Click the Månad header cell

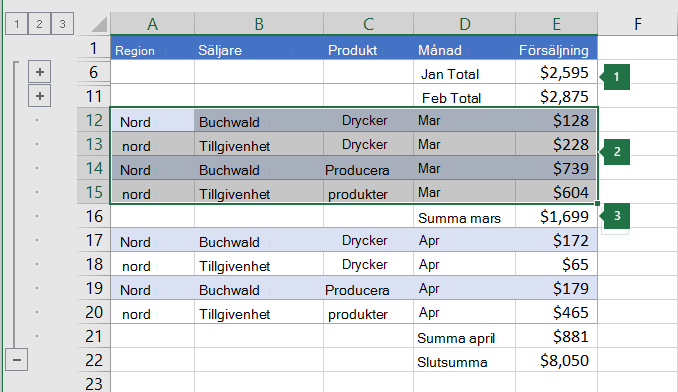(464, 48)
